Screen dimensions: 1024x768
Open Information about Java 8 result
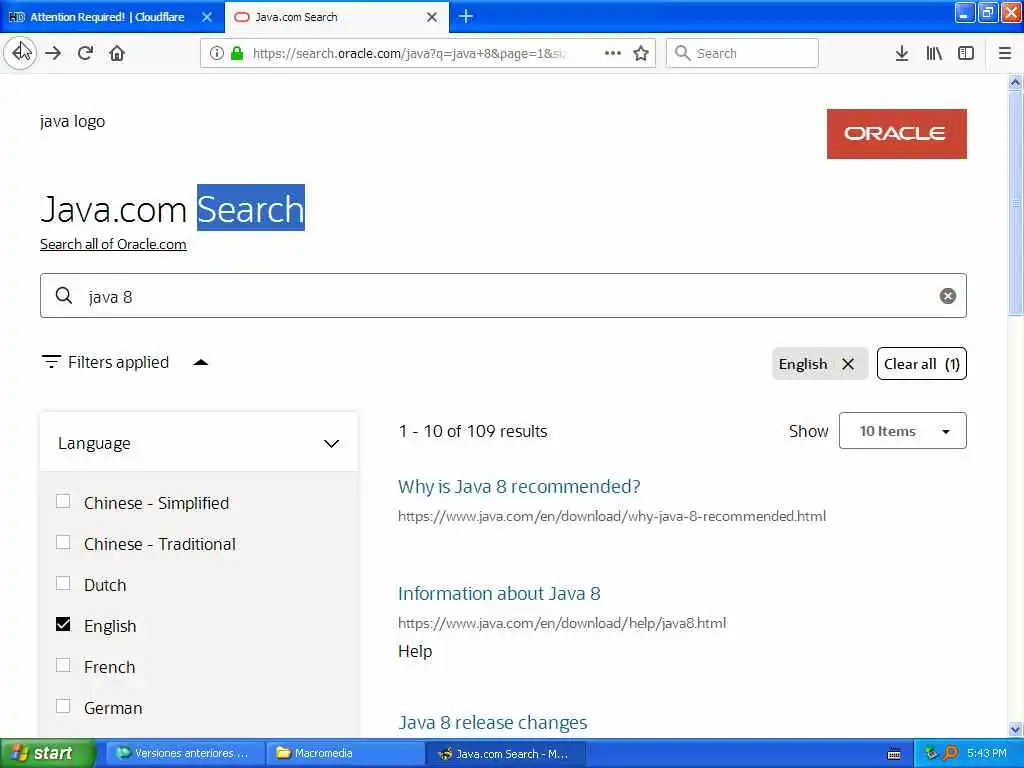(x=499, y=594)
